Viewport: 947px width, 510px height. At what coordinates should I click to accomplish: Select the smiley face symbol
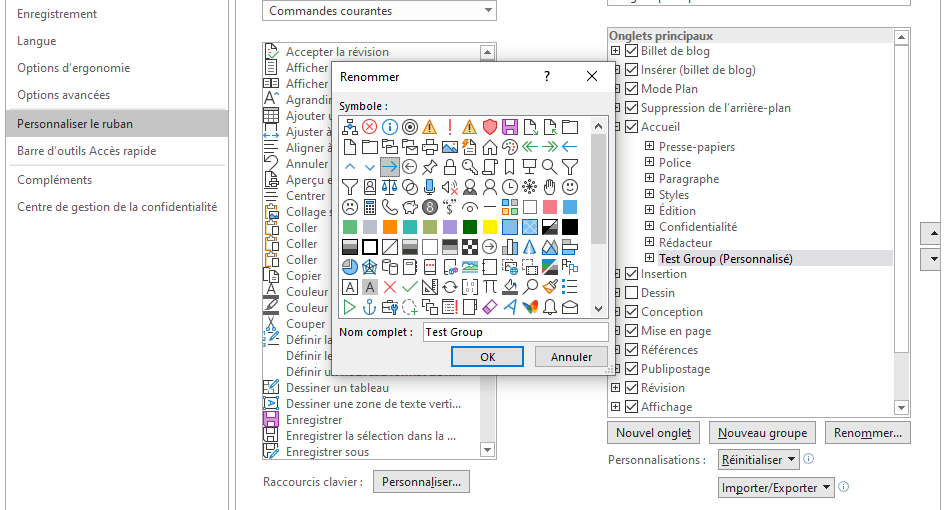(570, 187)
